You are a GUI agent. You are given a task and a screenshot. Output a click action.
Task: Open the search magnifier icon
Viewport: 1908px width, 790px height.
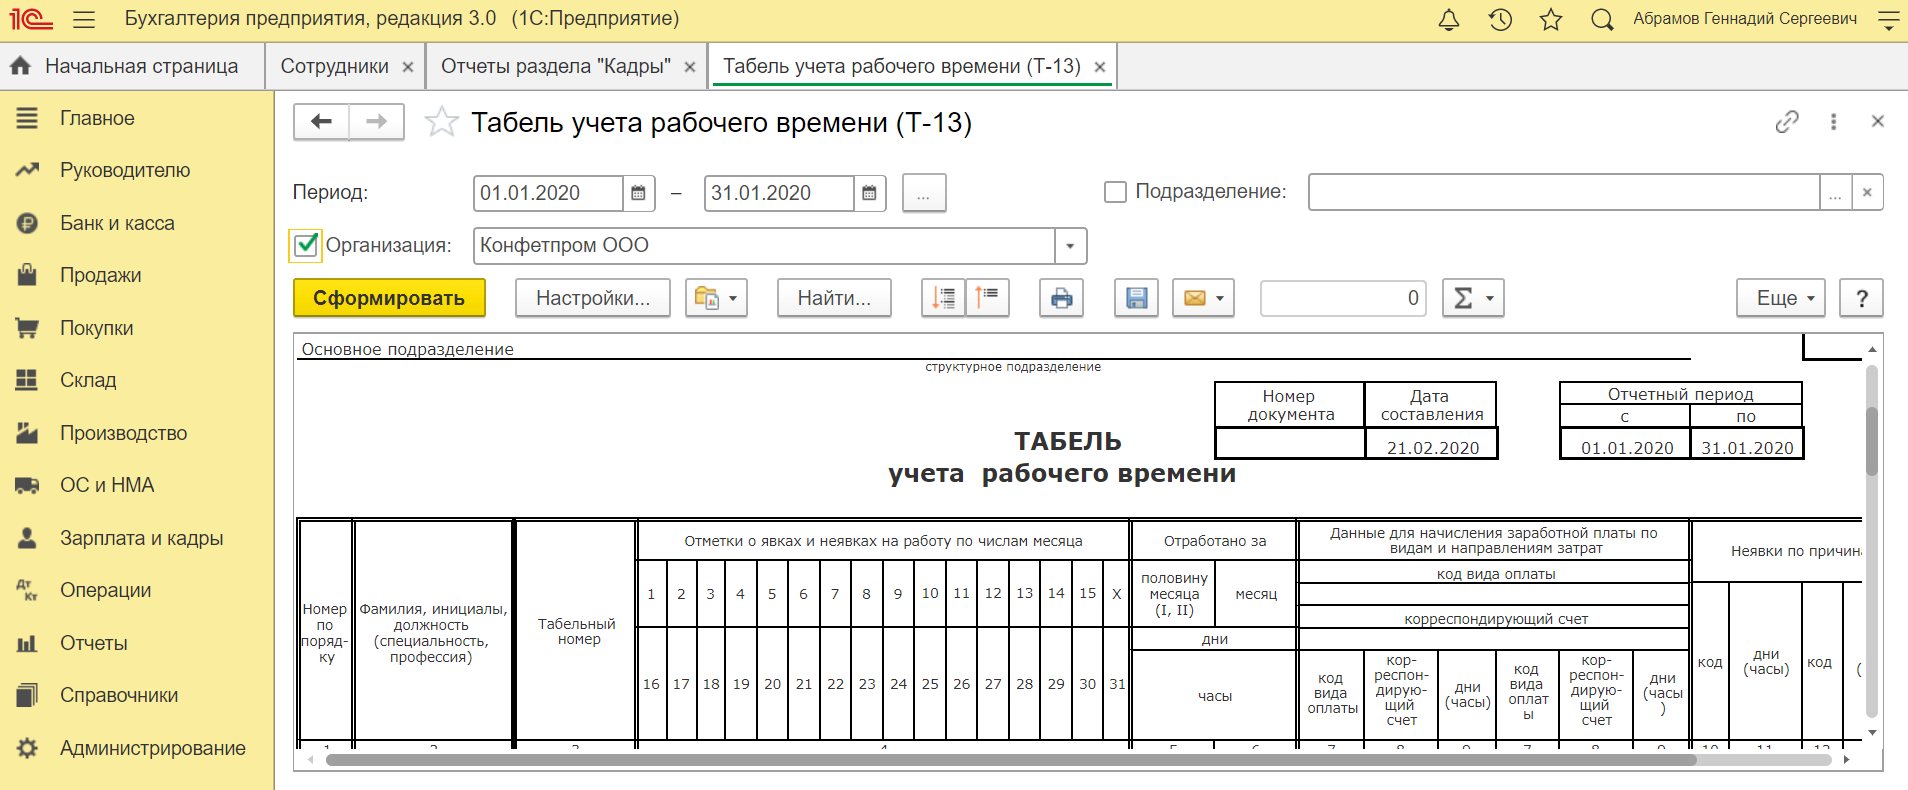click(x=1602, y=20)
